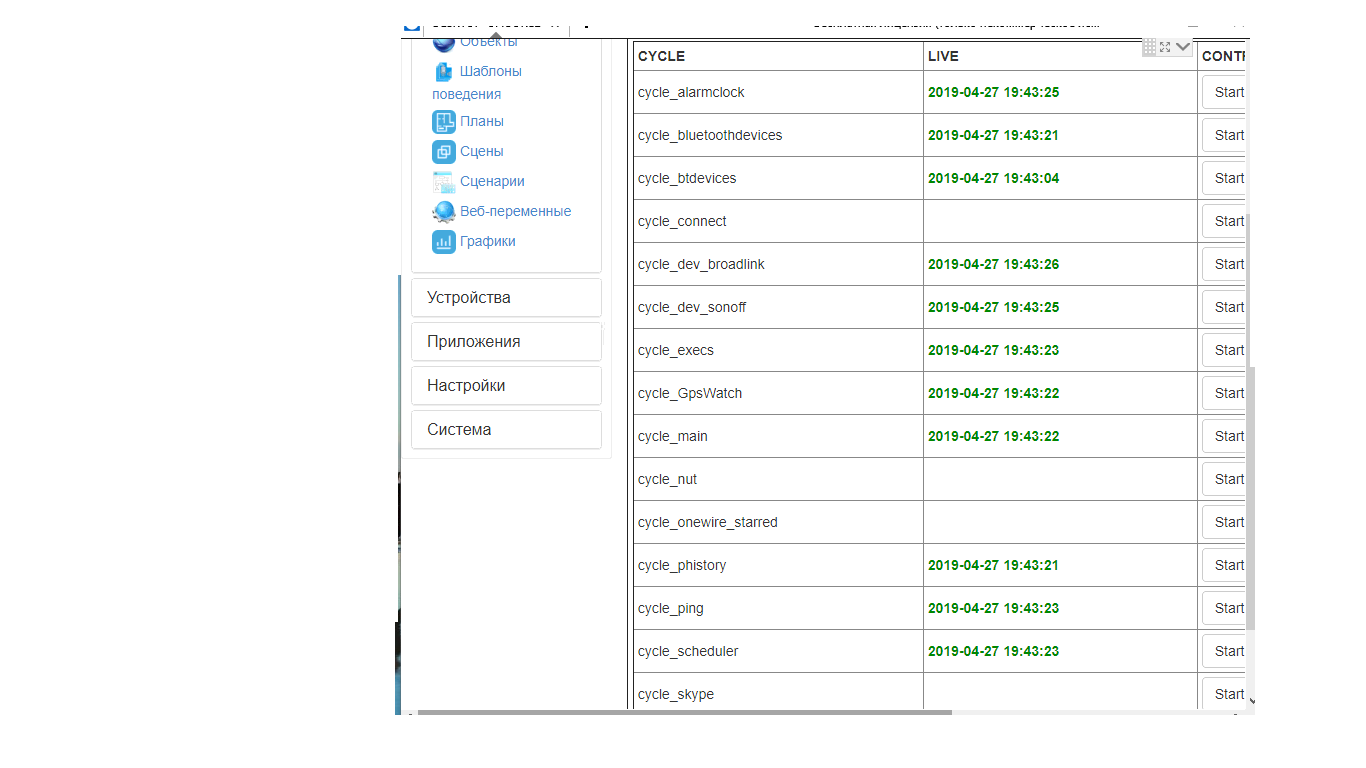The image size is (1366, 768).
Task: Open the Шаблоны поведения link
Action: (477, 82)
